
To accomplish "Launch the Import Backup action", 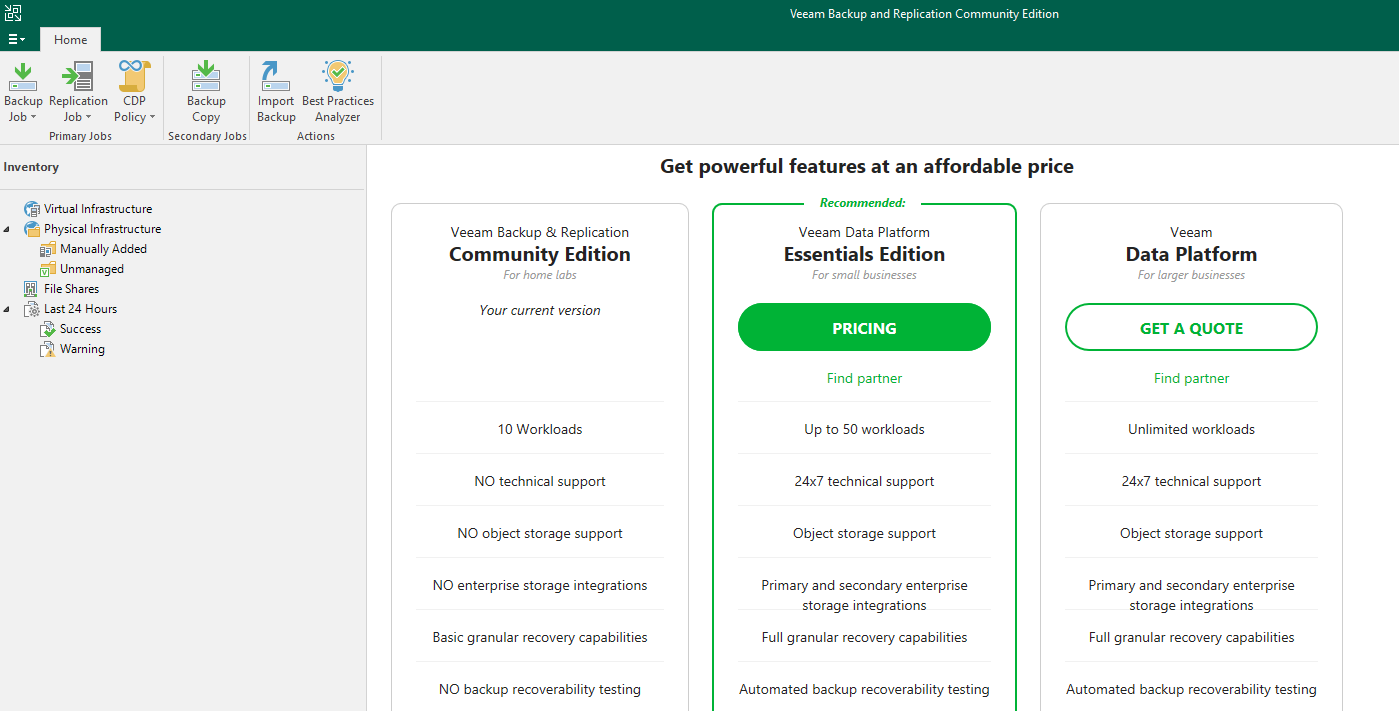I will [276, 91].
